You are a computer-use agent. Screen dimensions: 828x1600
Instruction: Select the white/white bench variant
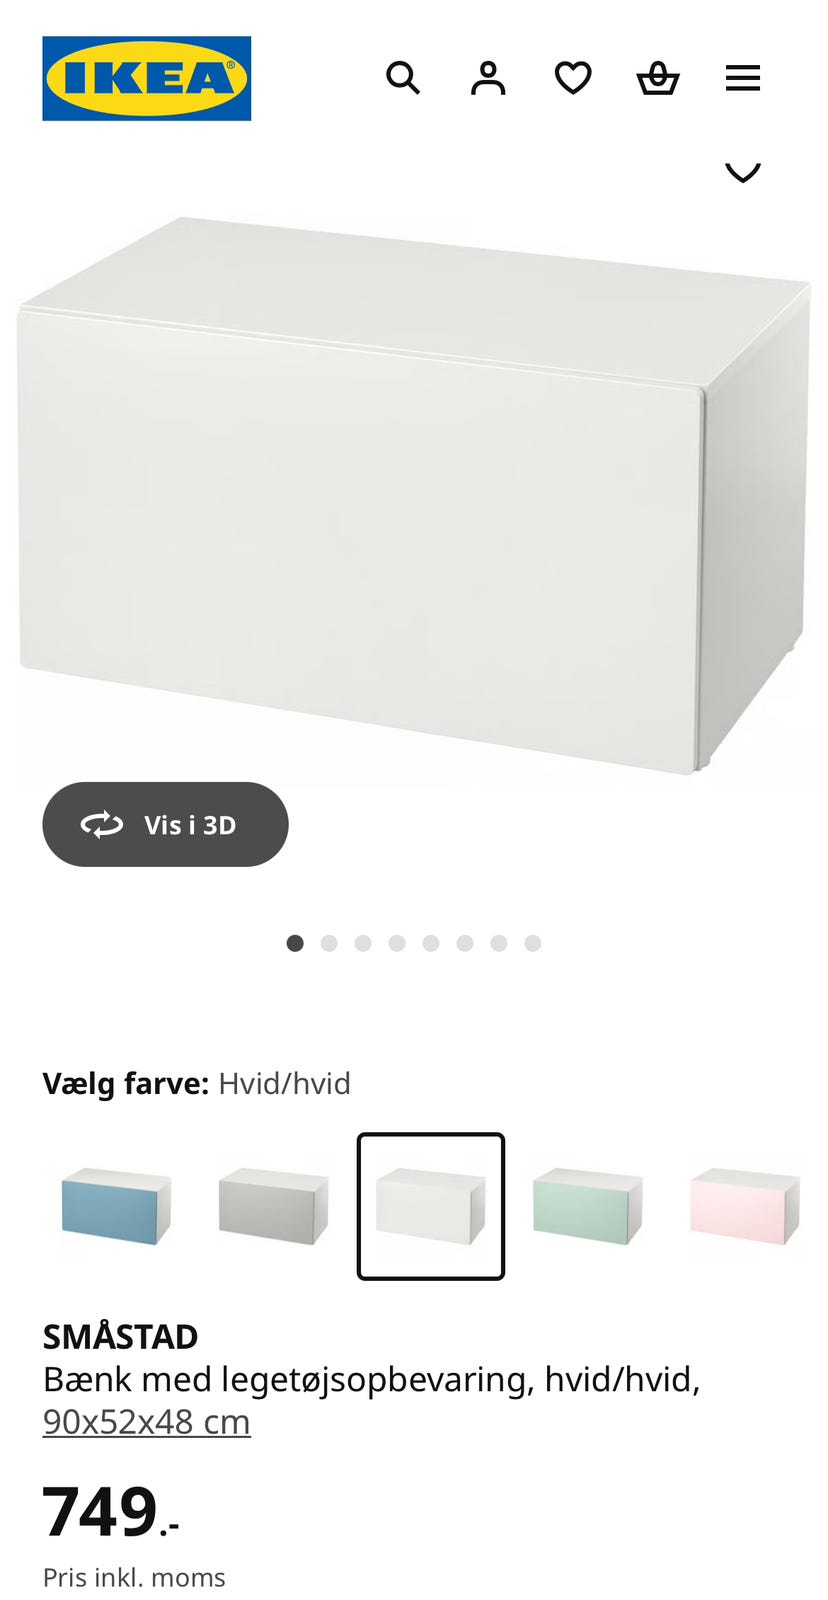click(x=431, y=1206)
